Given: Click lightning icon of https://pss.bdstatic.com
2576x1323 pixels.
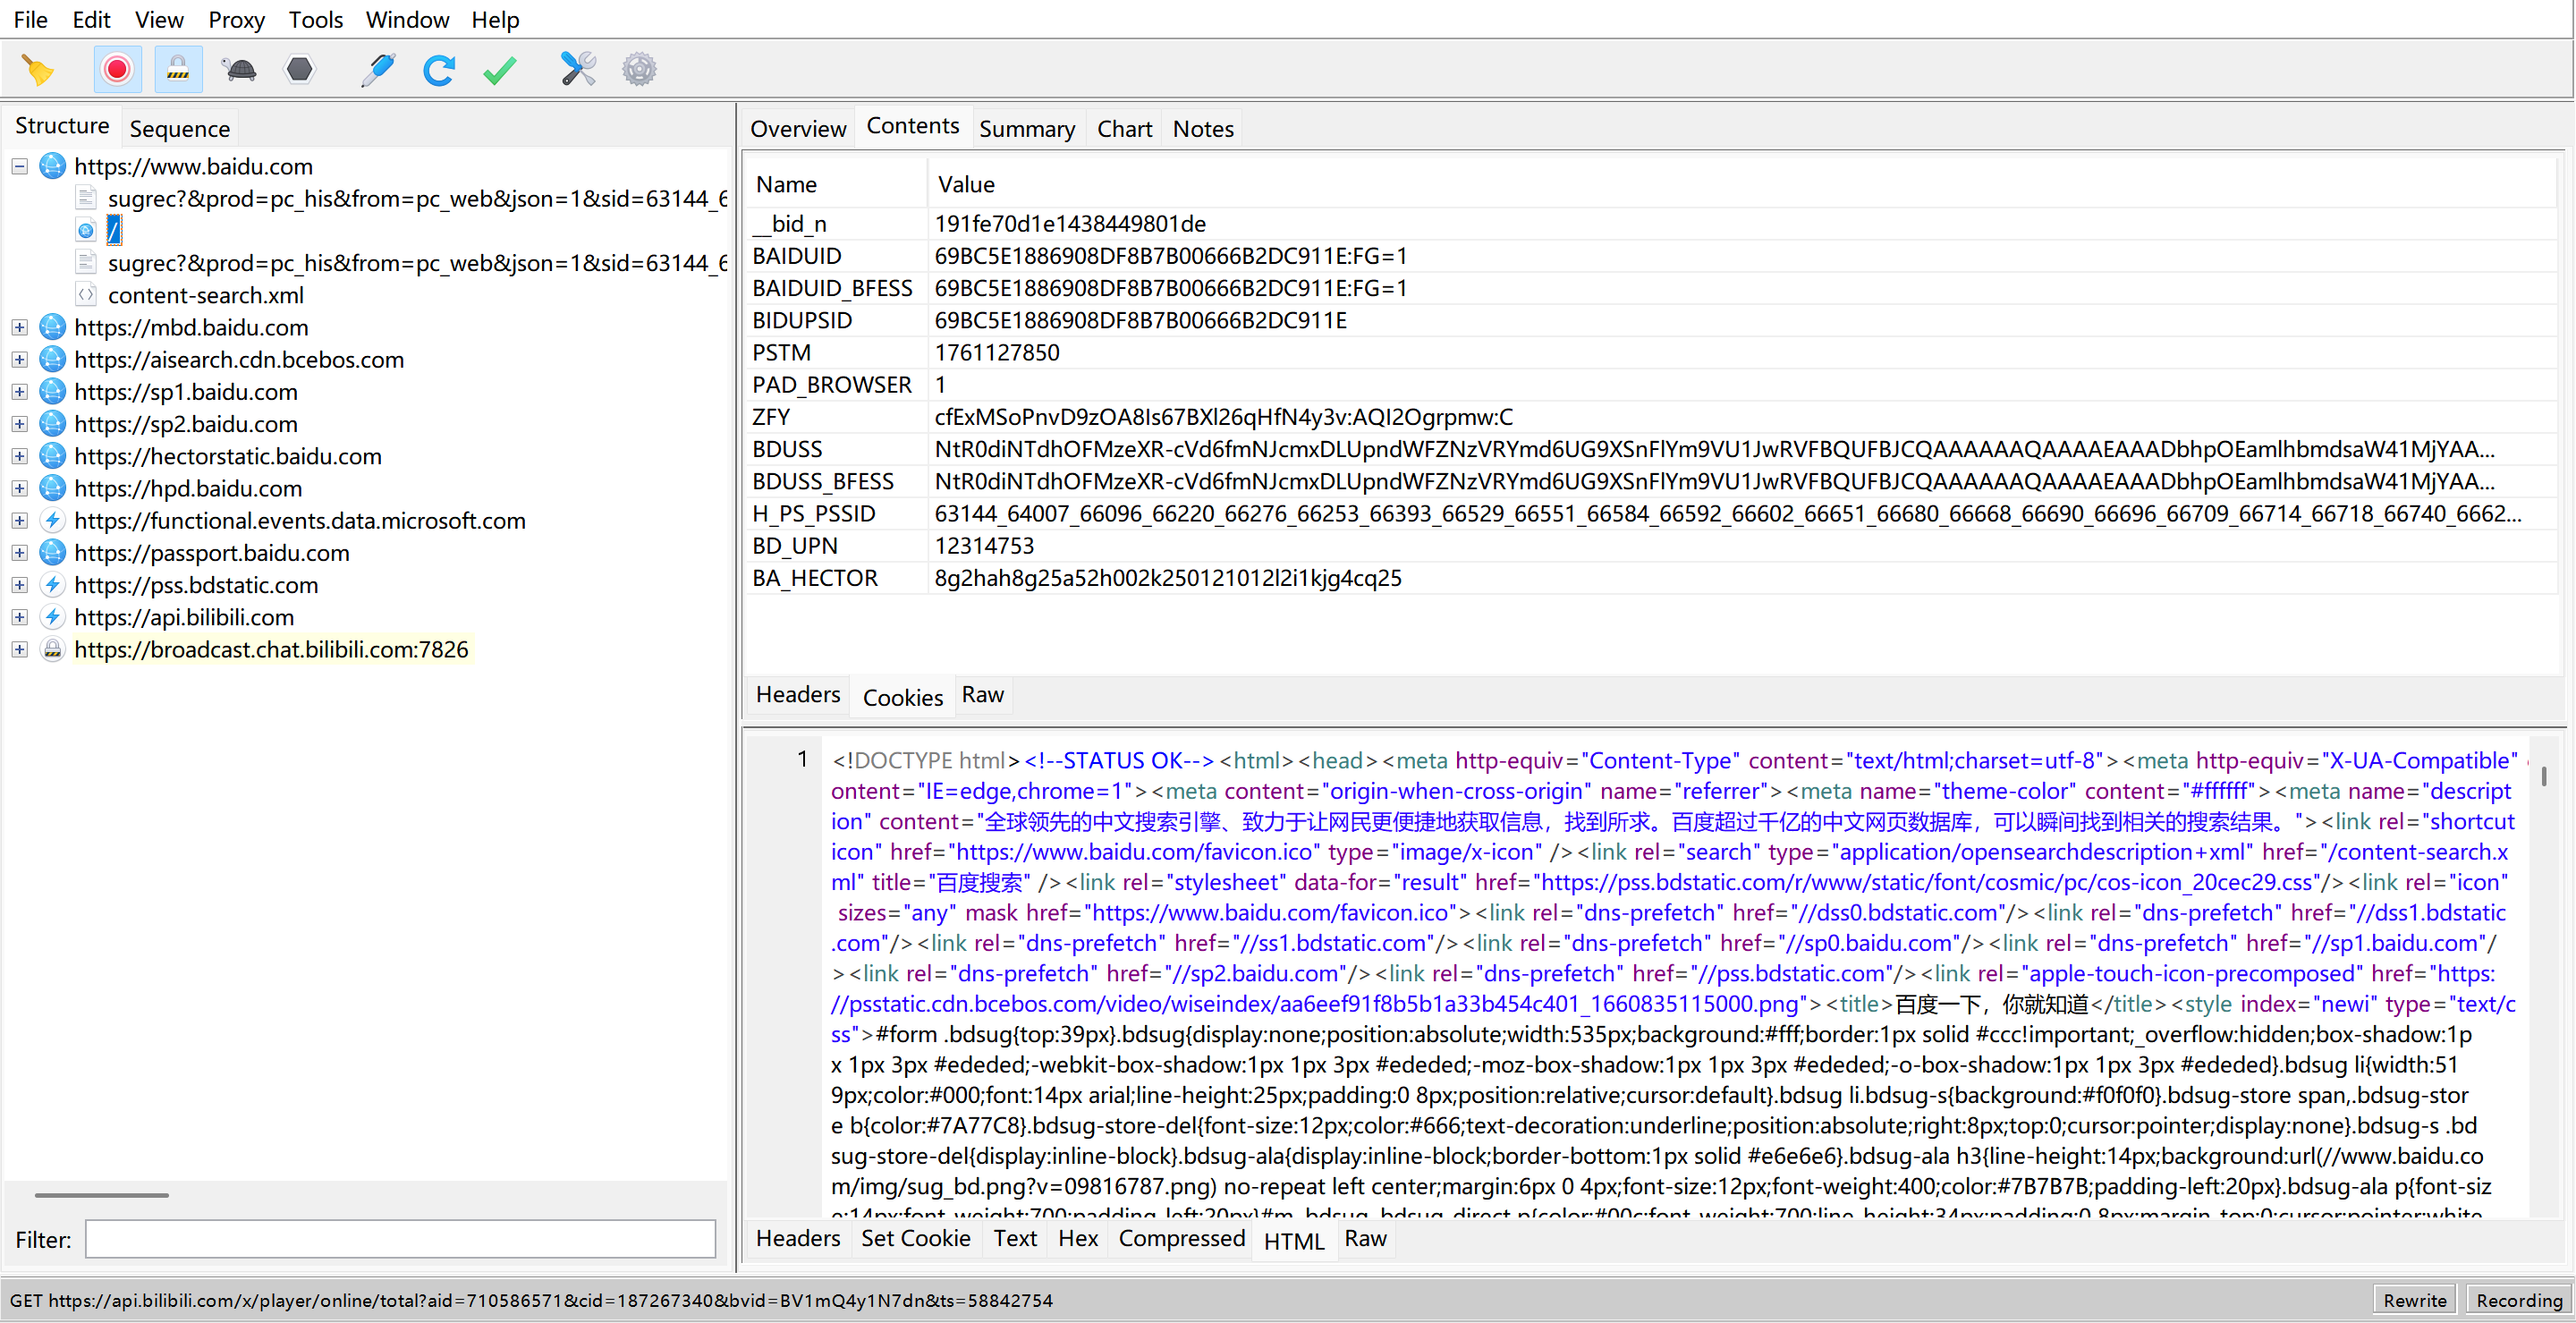Looking at the screenshot, I should pyautogui.click(x=53, y=585).
